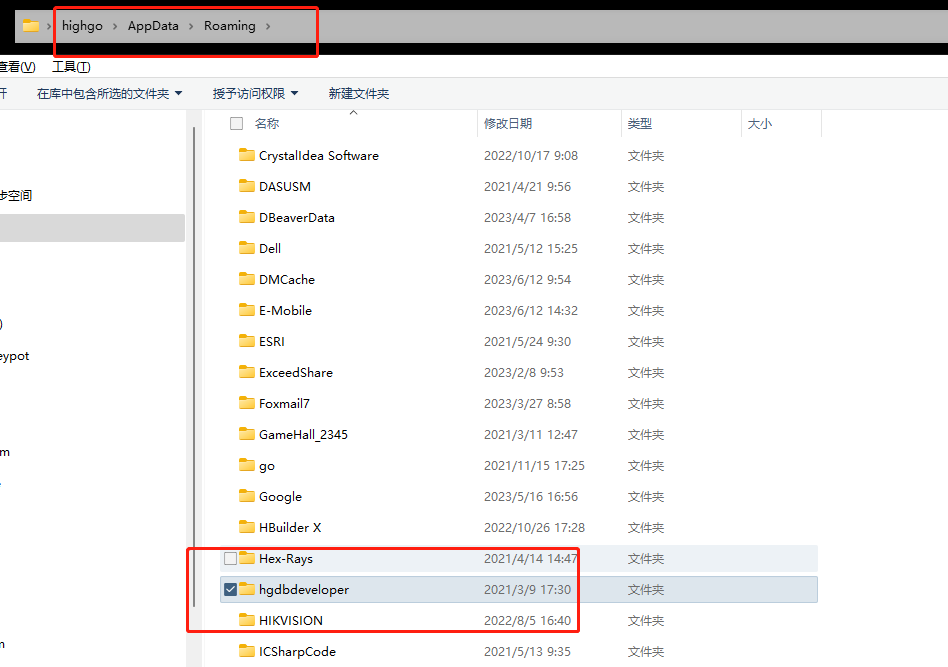
Task: Choose the GameHall_2345 folder icon
Action: [x=247, y=434]
